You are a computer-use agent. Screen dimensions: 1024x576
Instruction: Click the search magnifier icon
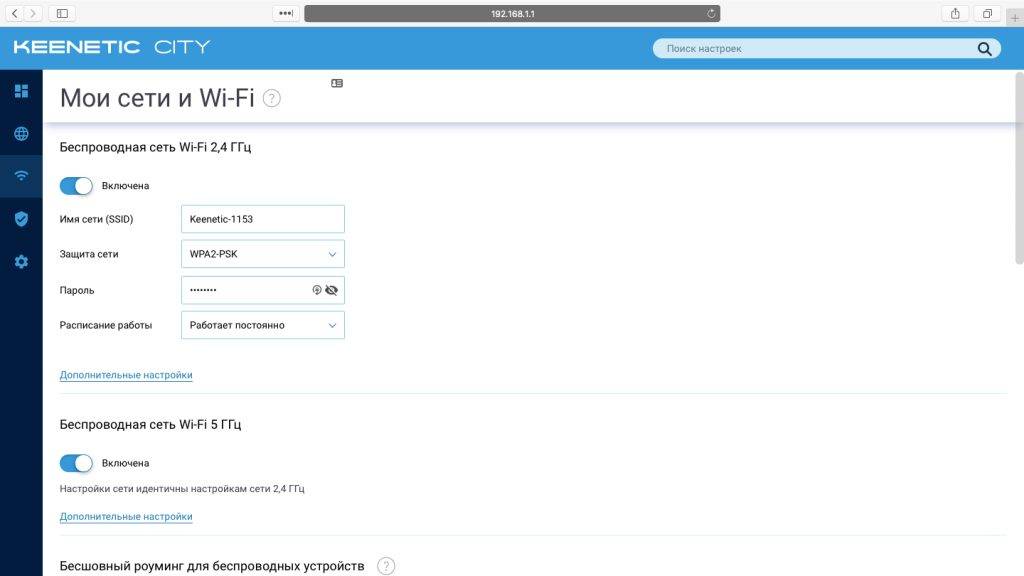point(984,48)
